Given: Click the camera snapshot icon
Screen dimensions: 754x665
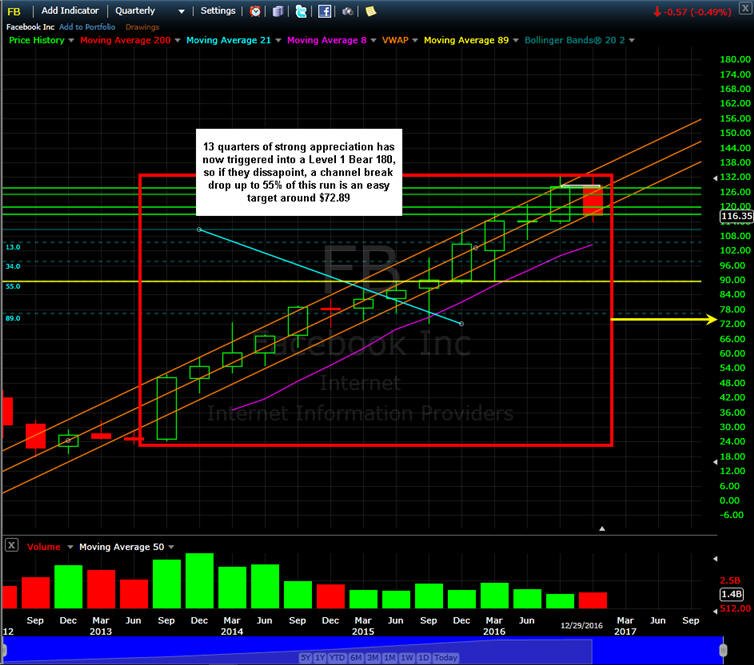Looking at the screenshot, I should 347,11.
